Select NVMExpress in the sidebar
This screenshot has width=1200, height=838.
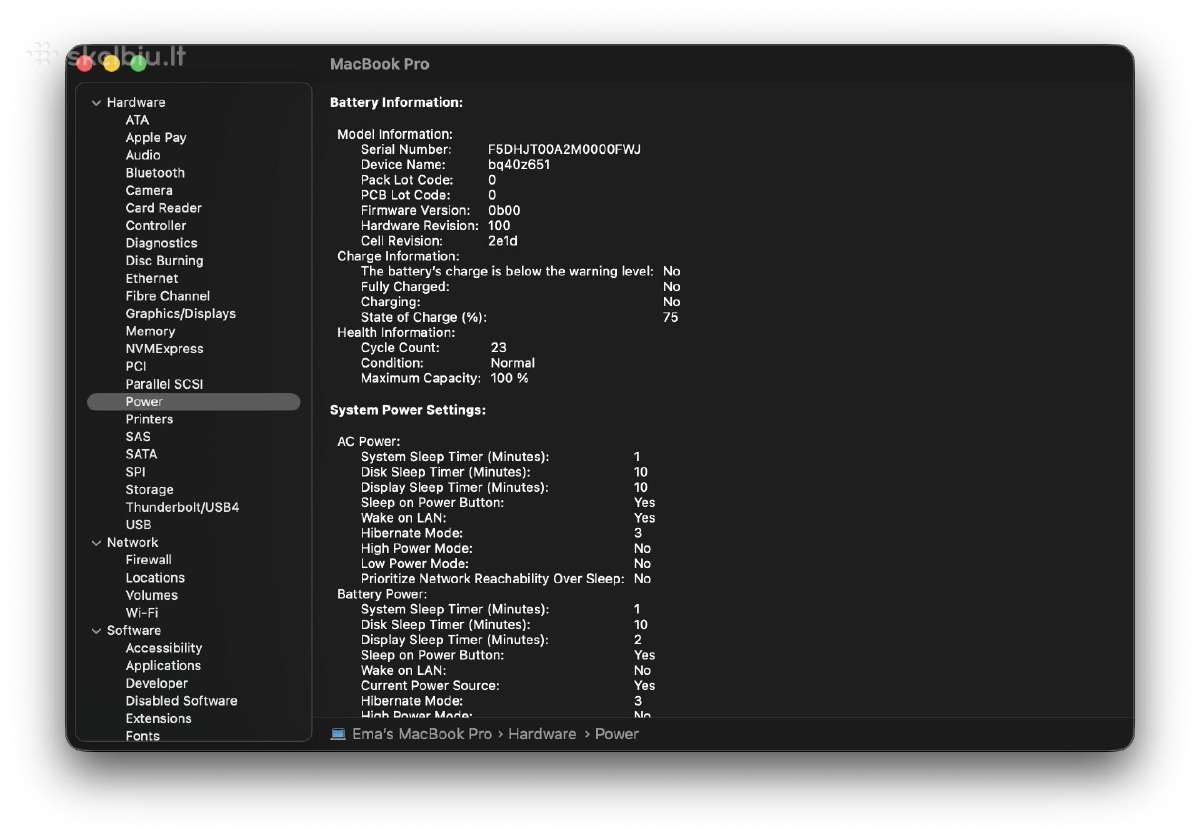tap(164, 349)
